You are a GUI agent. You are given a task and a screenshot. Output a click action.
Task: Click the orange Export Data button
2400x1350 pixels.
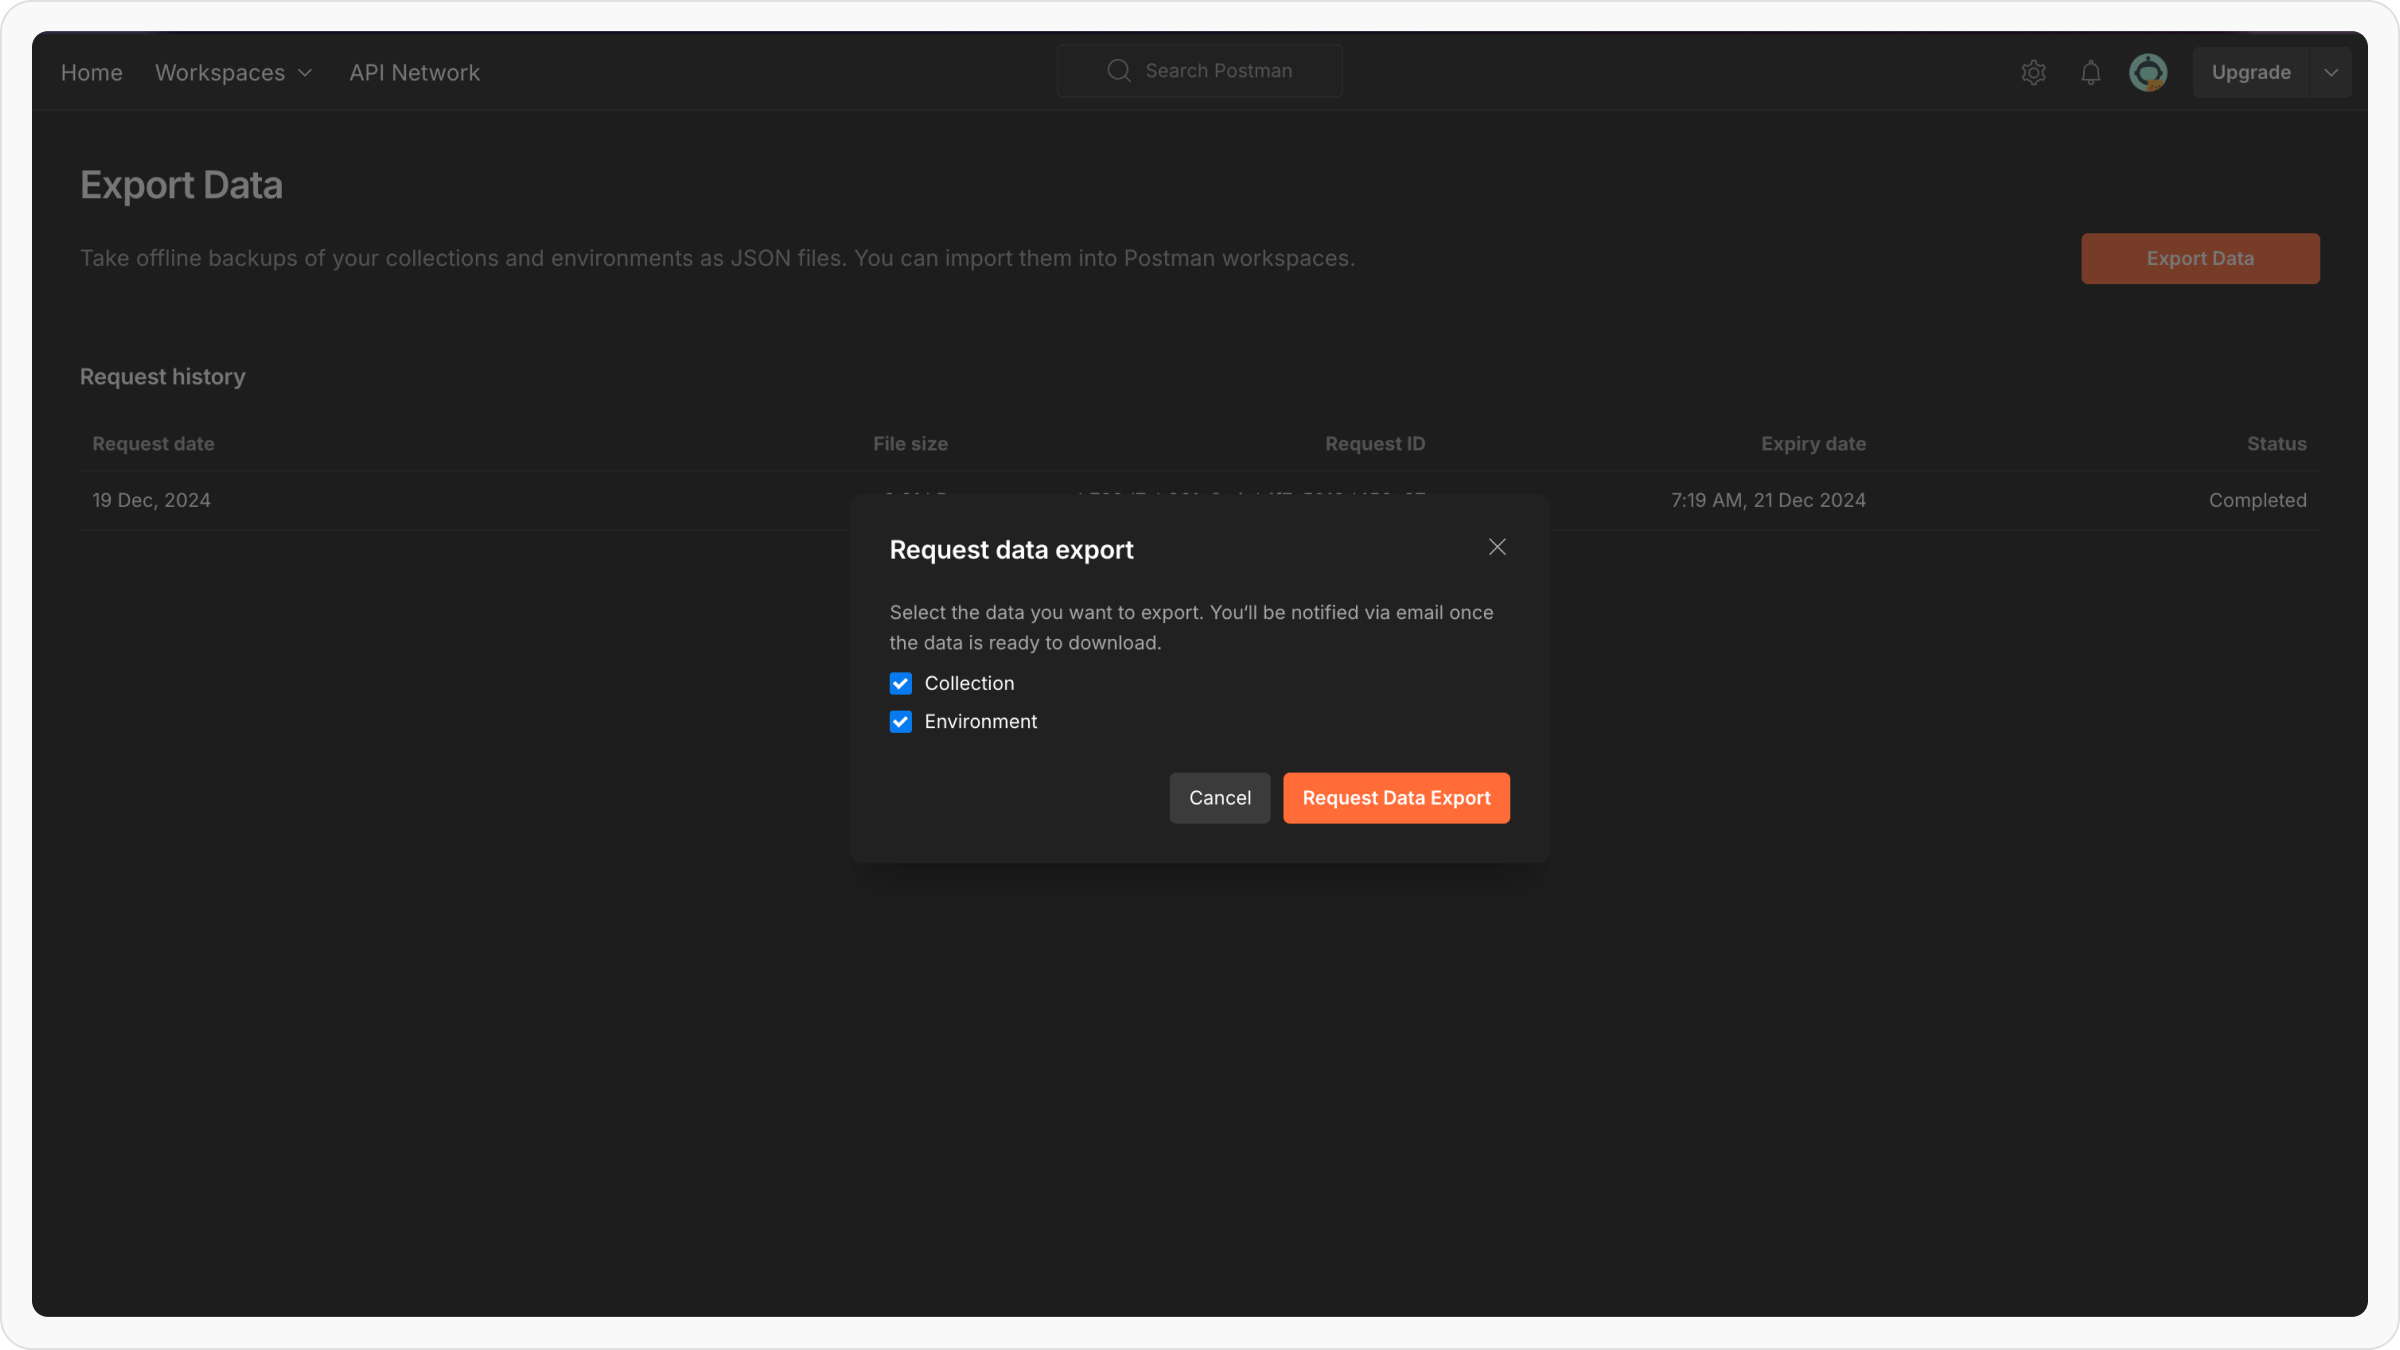click(2199, 259)
